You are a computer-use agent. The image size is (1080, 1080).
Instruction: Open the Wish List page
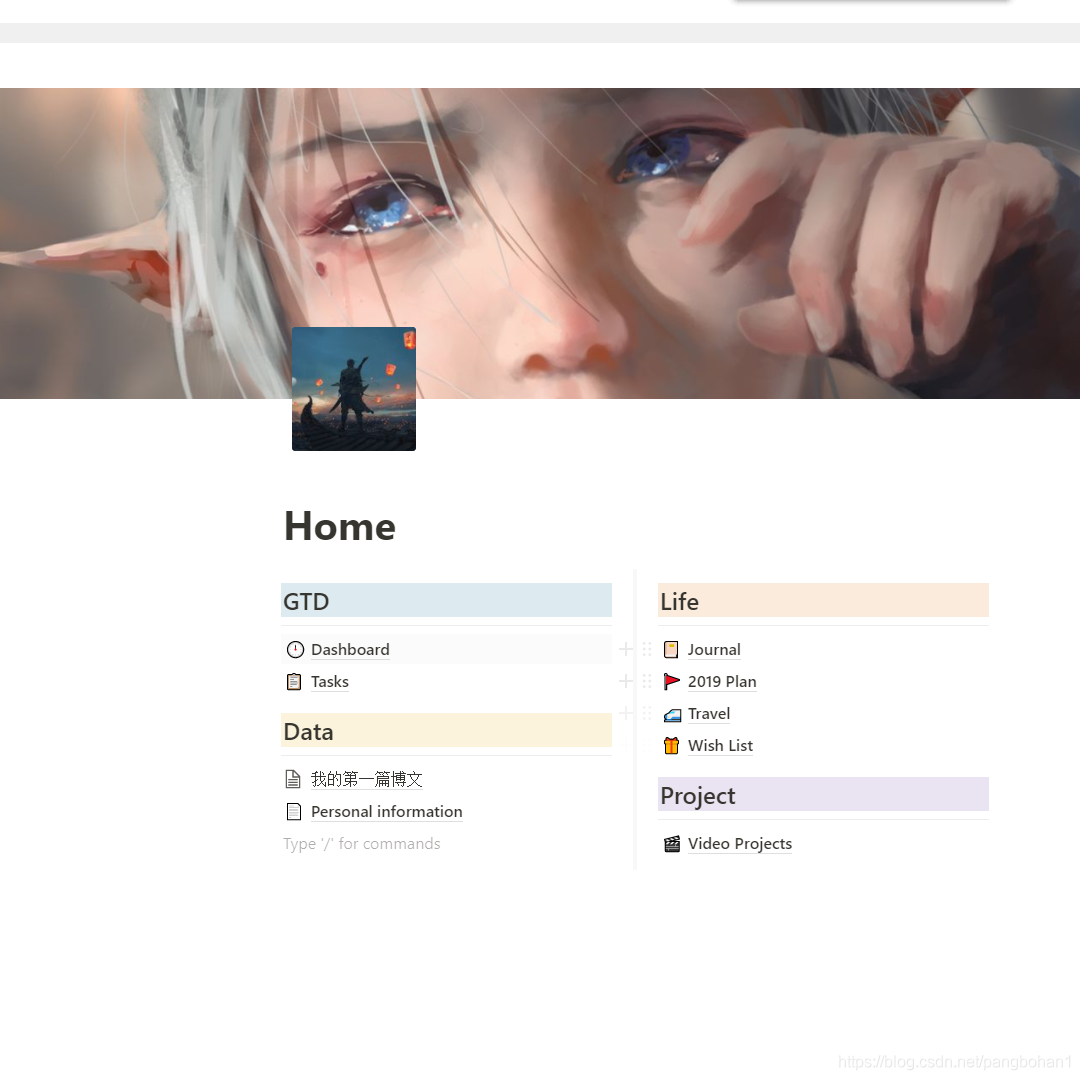pos(720,745)
